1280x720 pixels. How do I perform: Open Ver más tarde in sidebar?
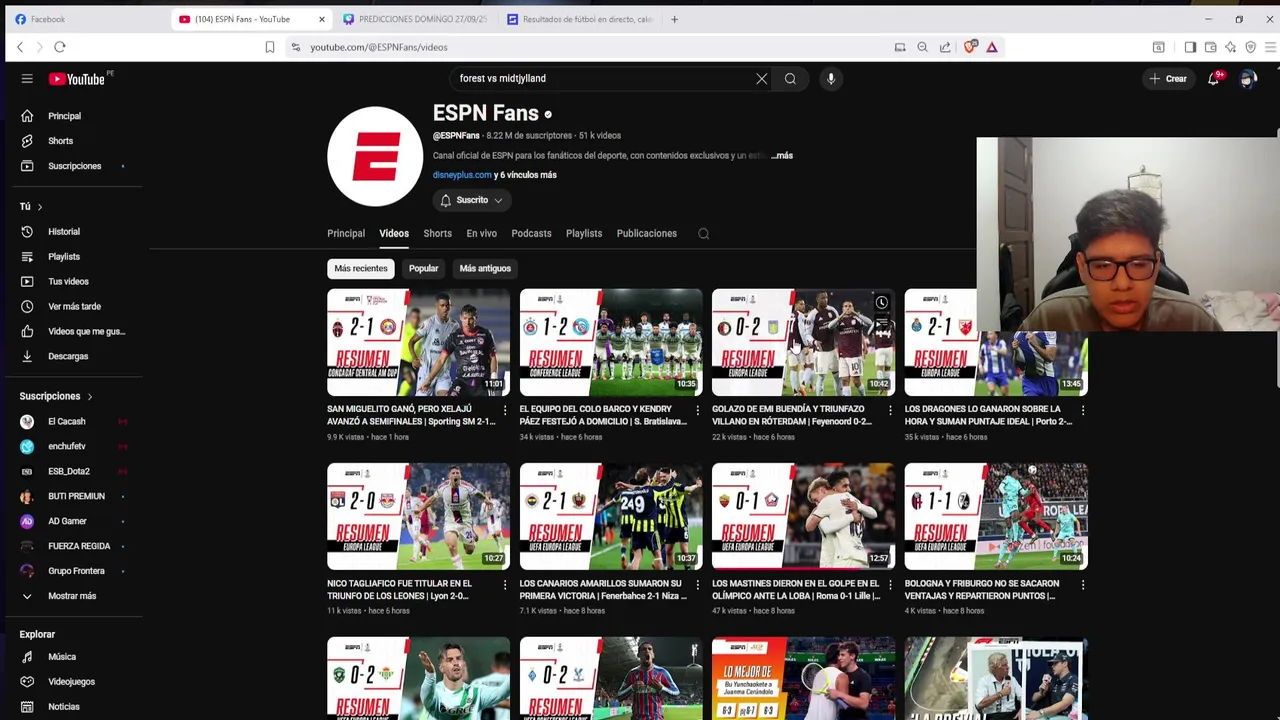[x=72, y=307]
